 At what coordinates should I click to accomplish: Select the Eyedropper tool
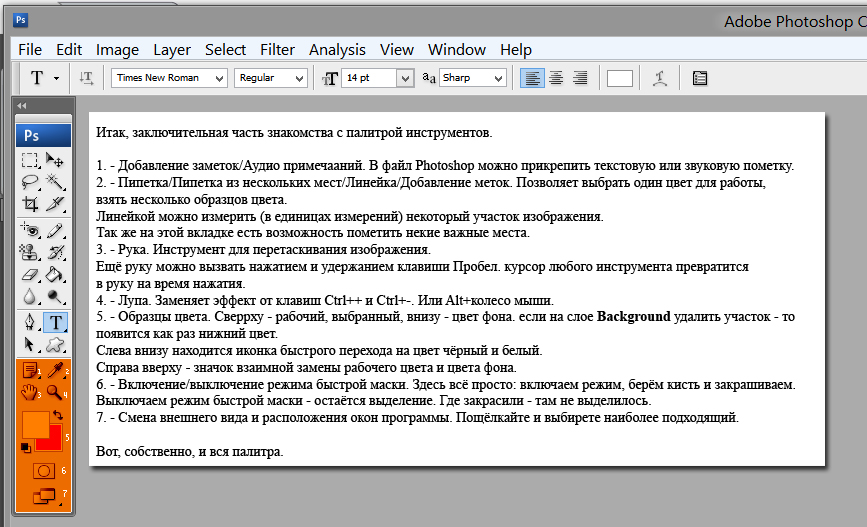55,370
